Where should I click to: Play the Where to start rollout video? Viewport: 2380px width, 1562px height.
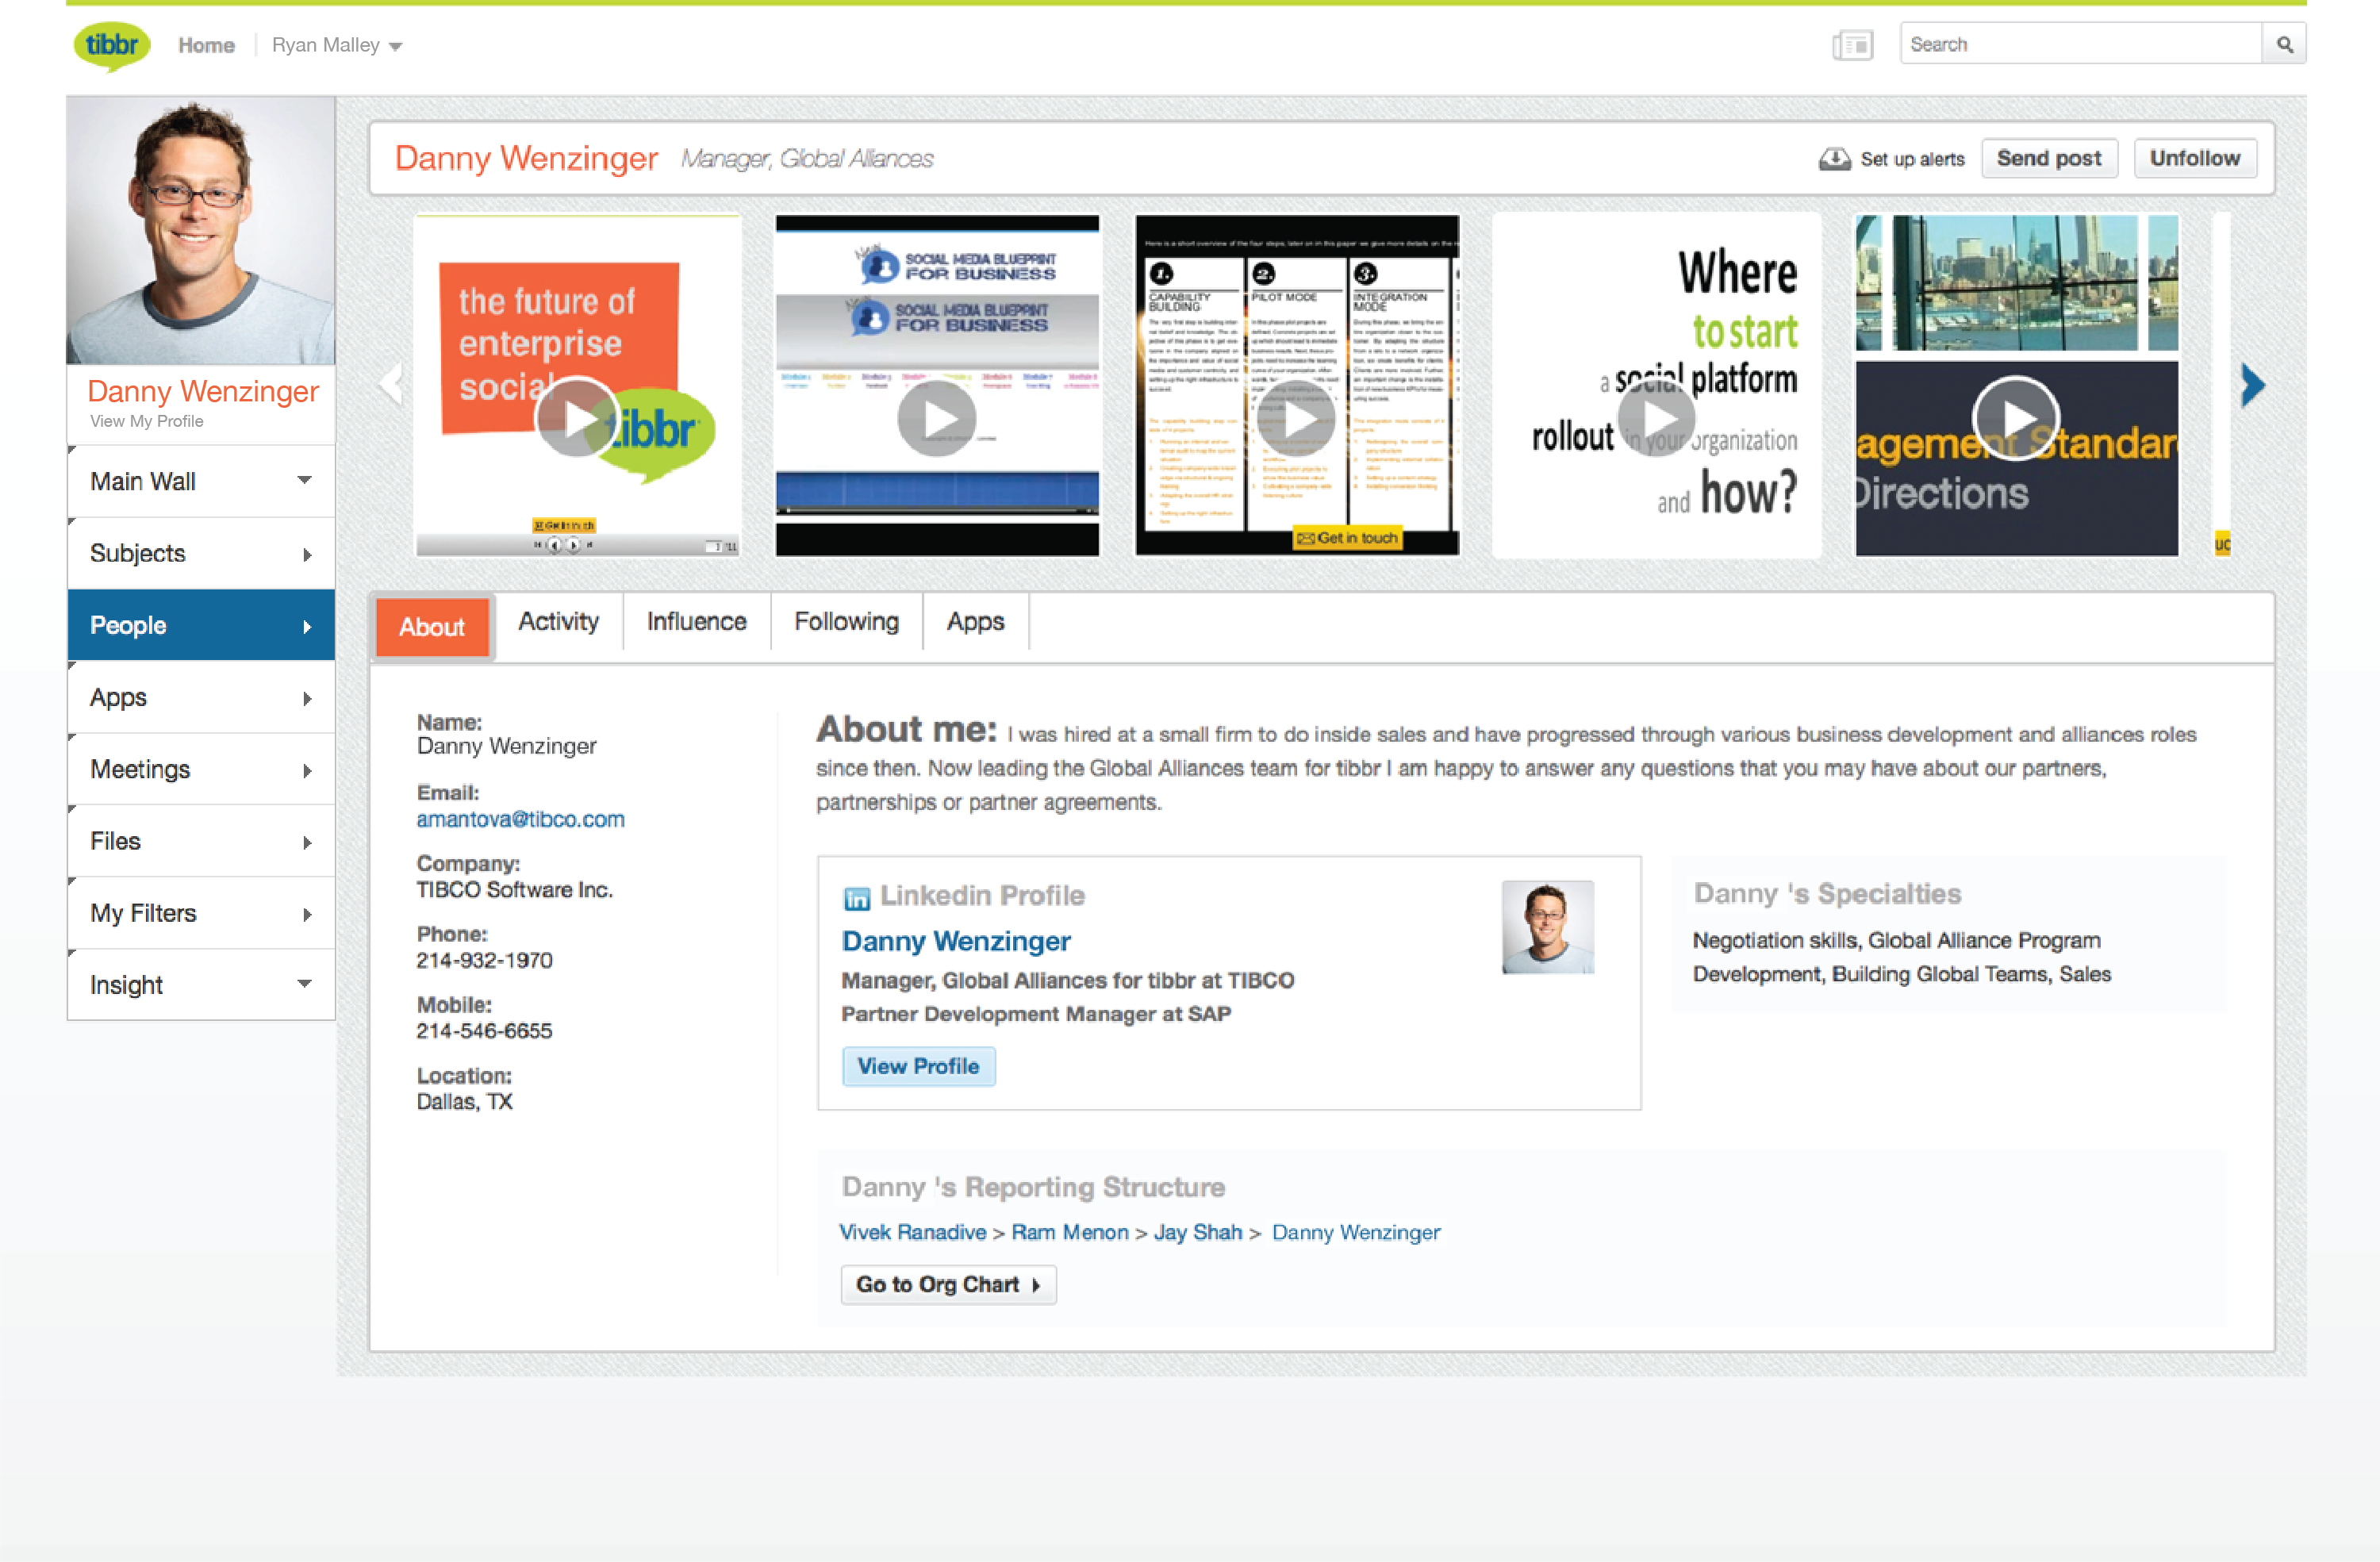(x=1656, y=418)
